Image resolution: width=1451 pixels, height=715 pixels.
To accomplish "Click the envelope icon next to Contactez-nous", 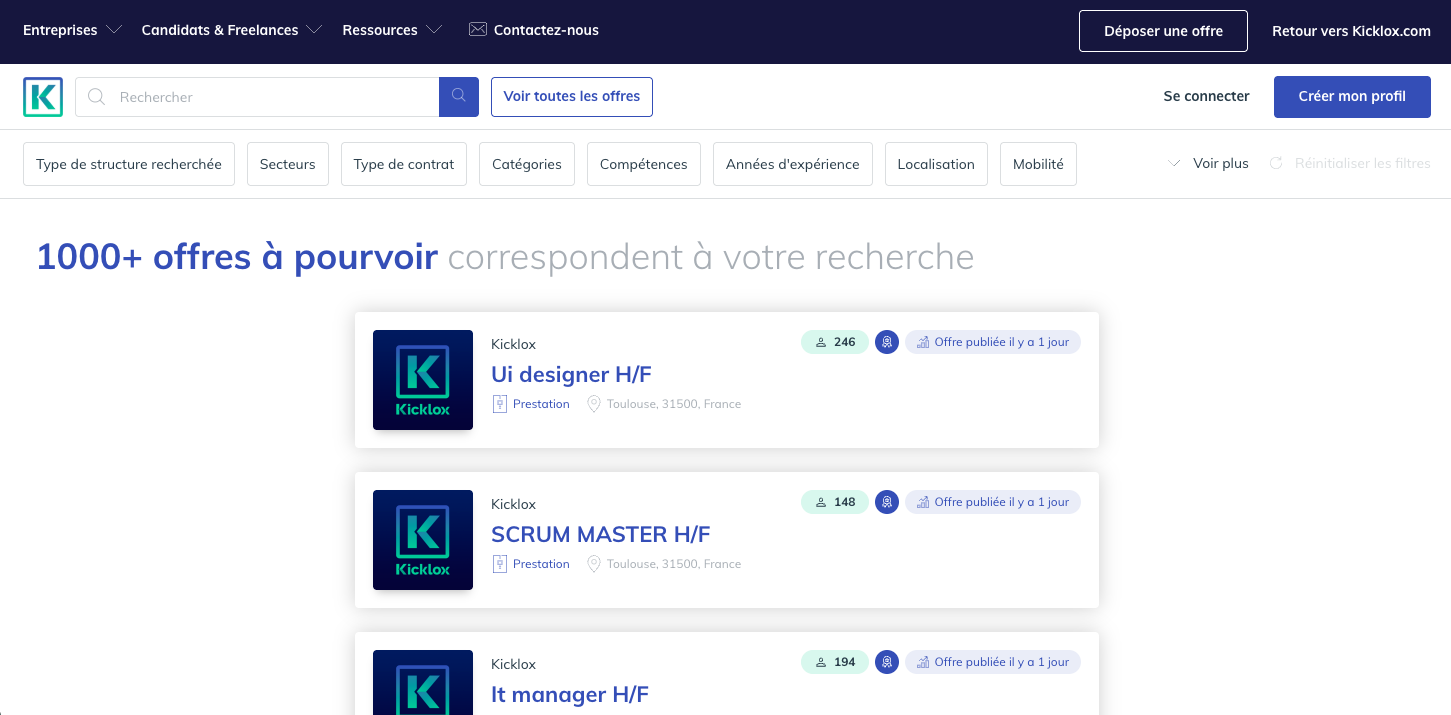I will [x=477, y=30].
